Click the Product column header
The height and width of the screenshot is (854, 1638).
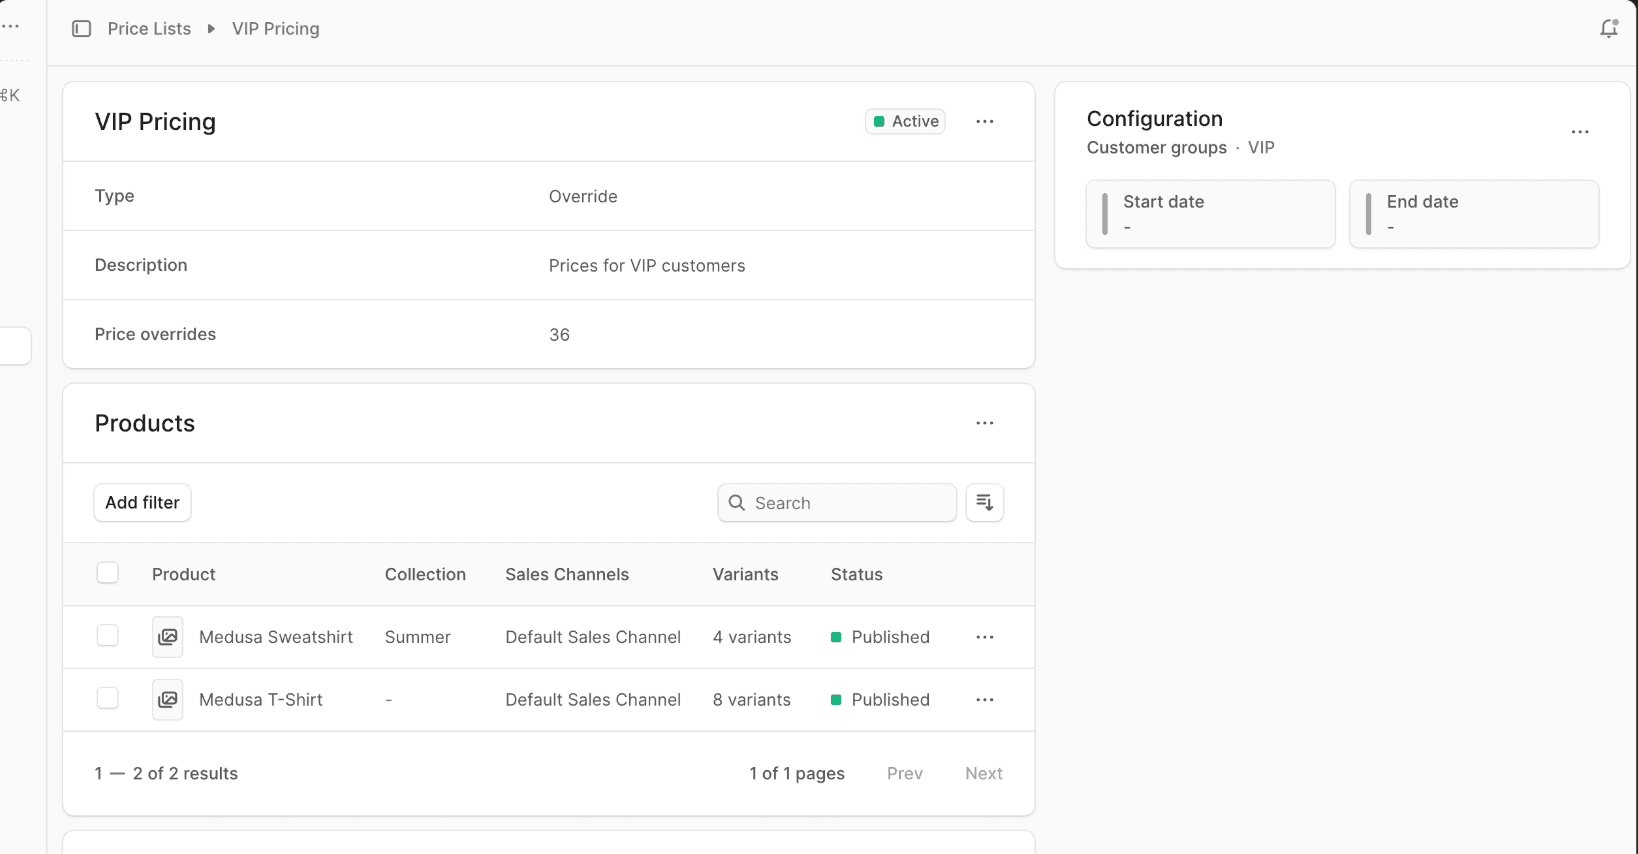(x=184, y=575)
